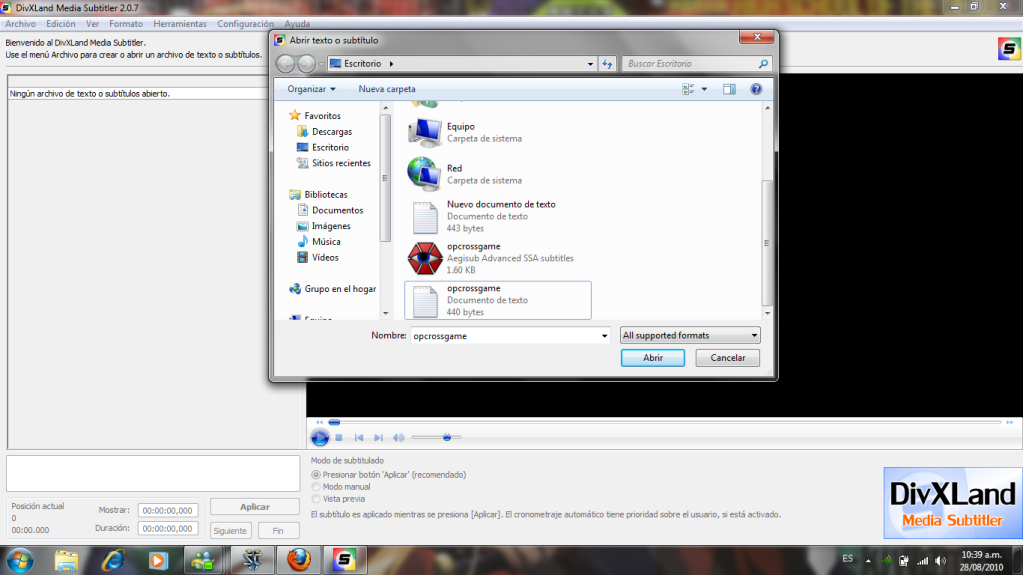Select the Vista previa radio option

click(x=316, y=499)
